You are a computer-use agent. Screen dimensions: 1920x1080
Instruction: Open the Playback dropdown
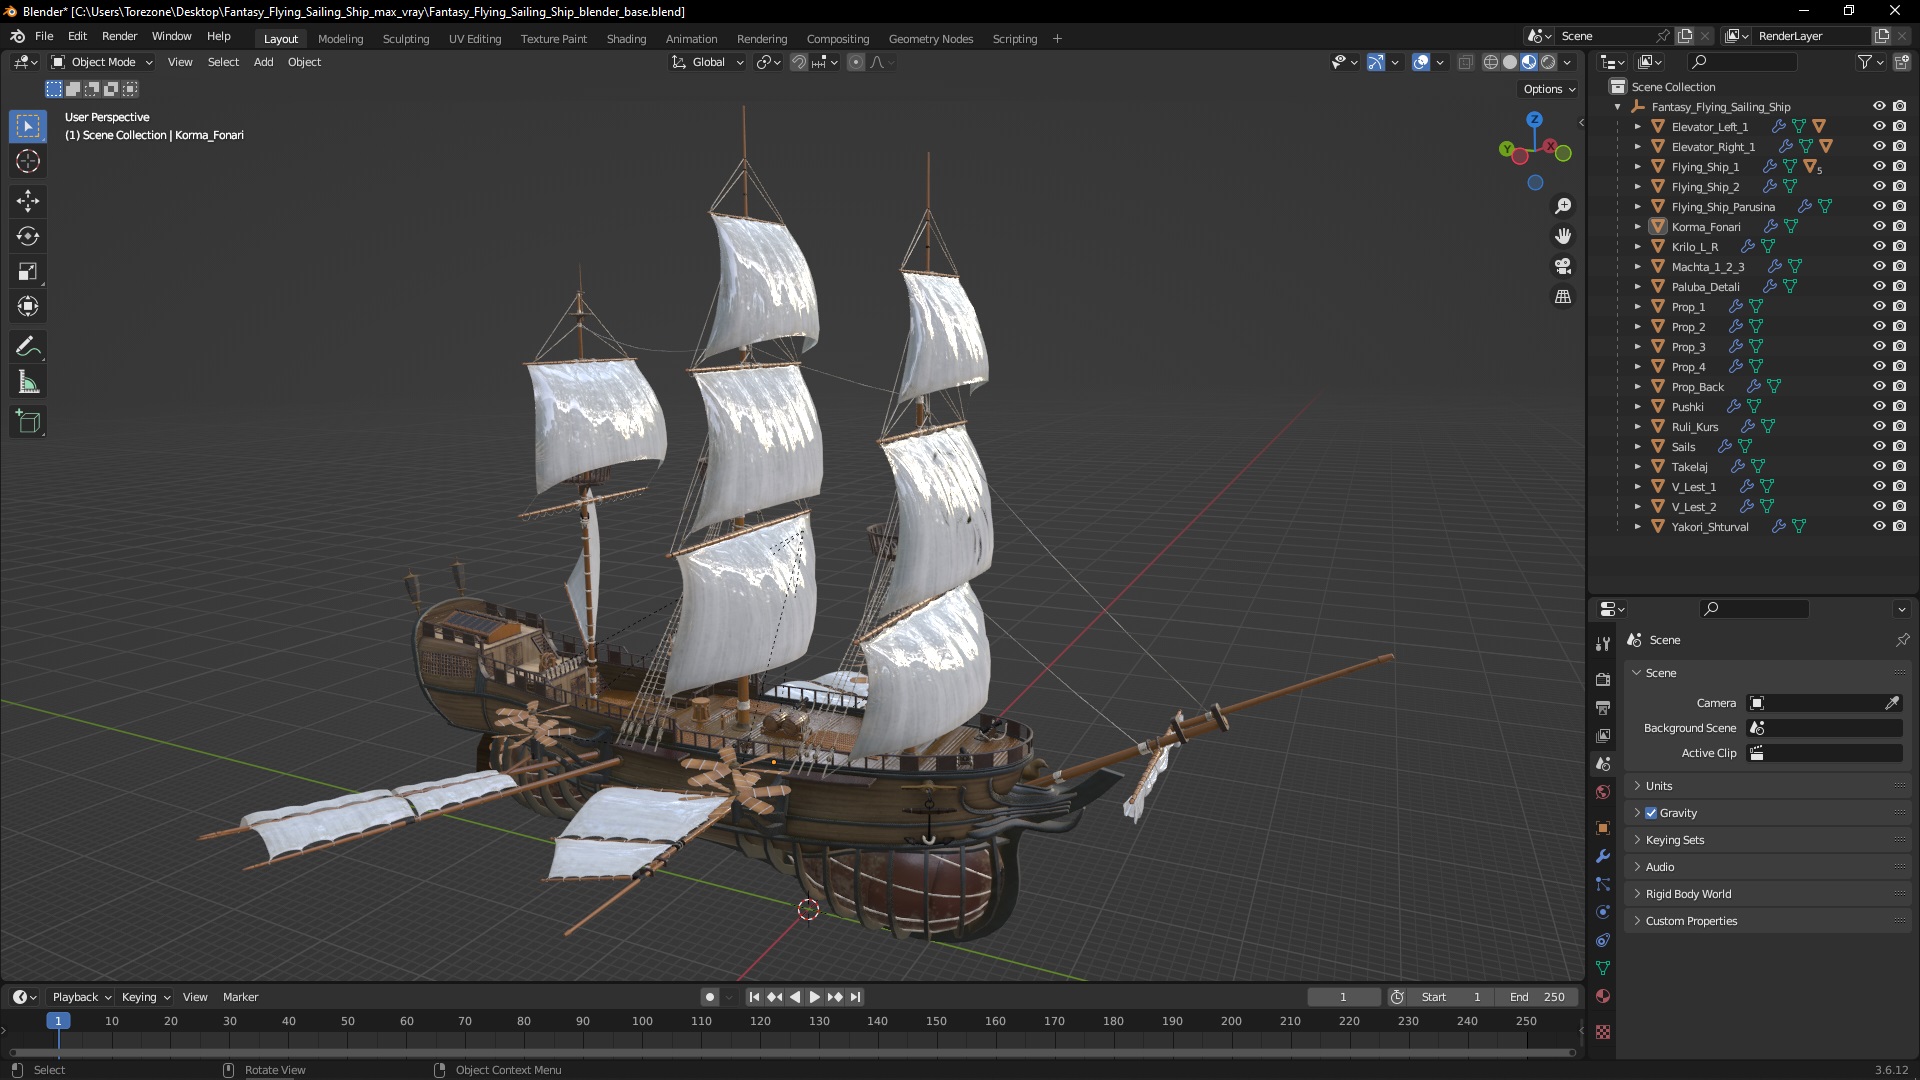(81, 997)
